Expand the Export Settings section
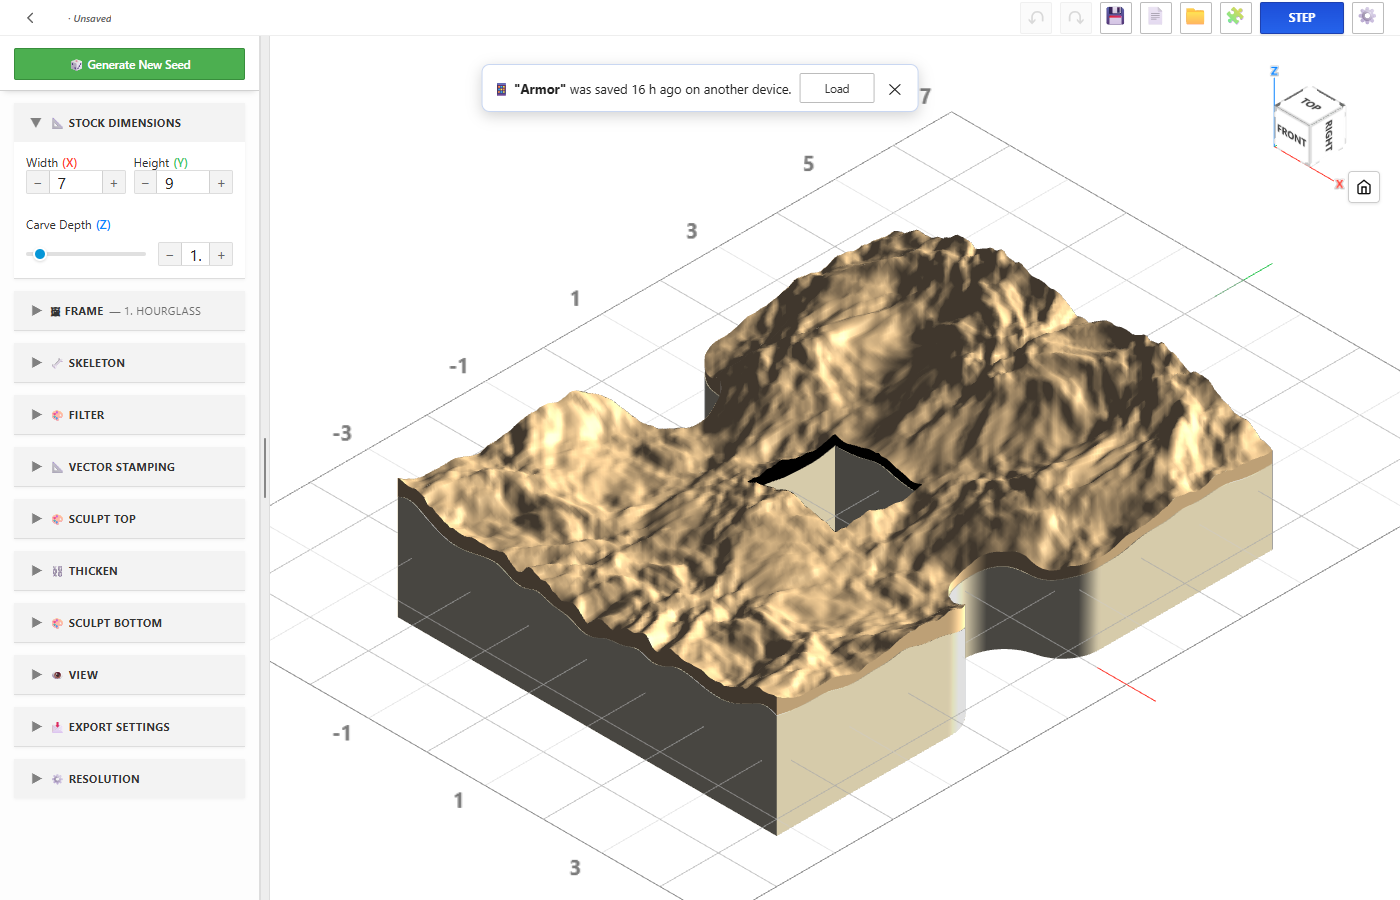Image resolution: width=1400 pixels, height=900 pixels. [129, 727]
